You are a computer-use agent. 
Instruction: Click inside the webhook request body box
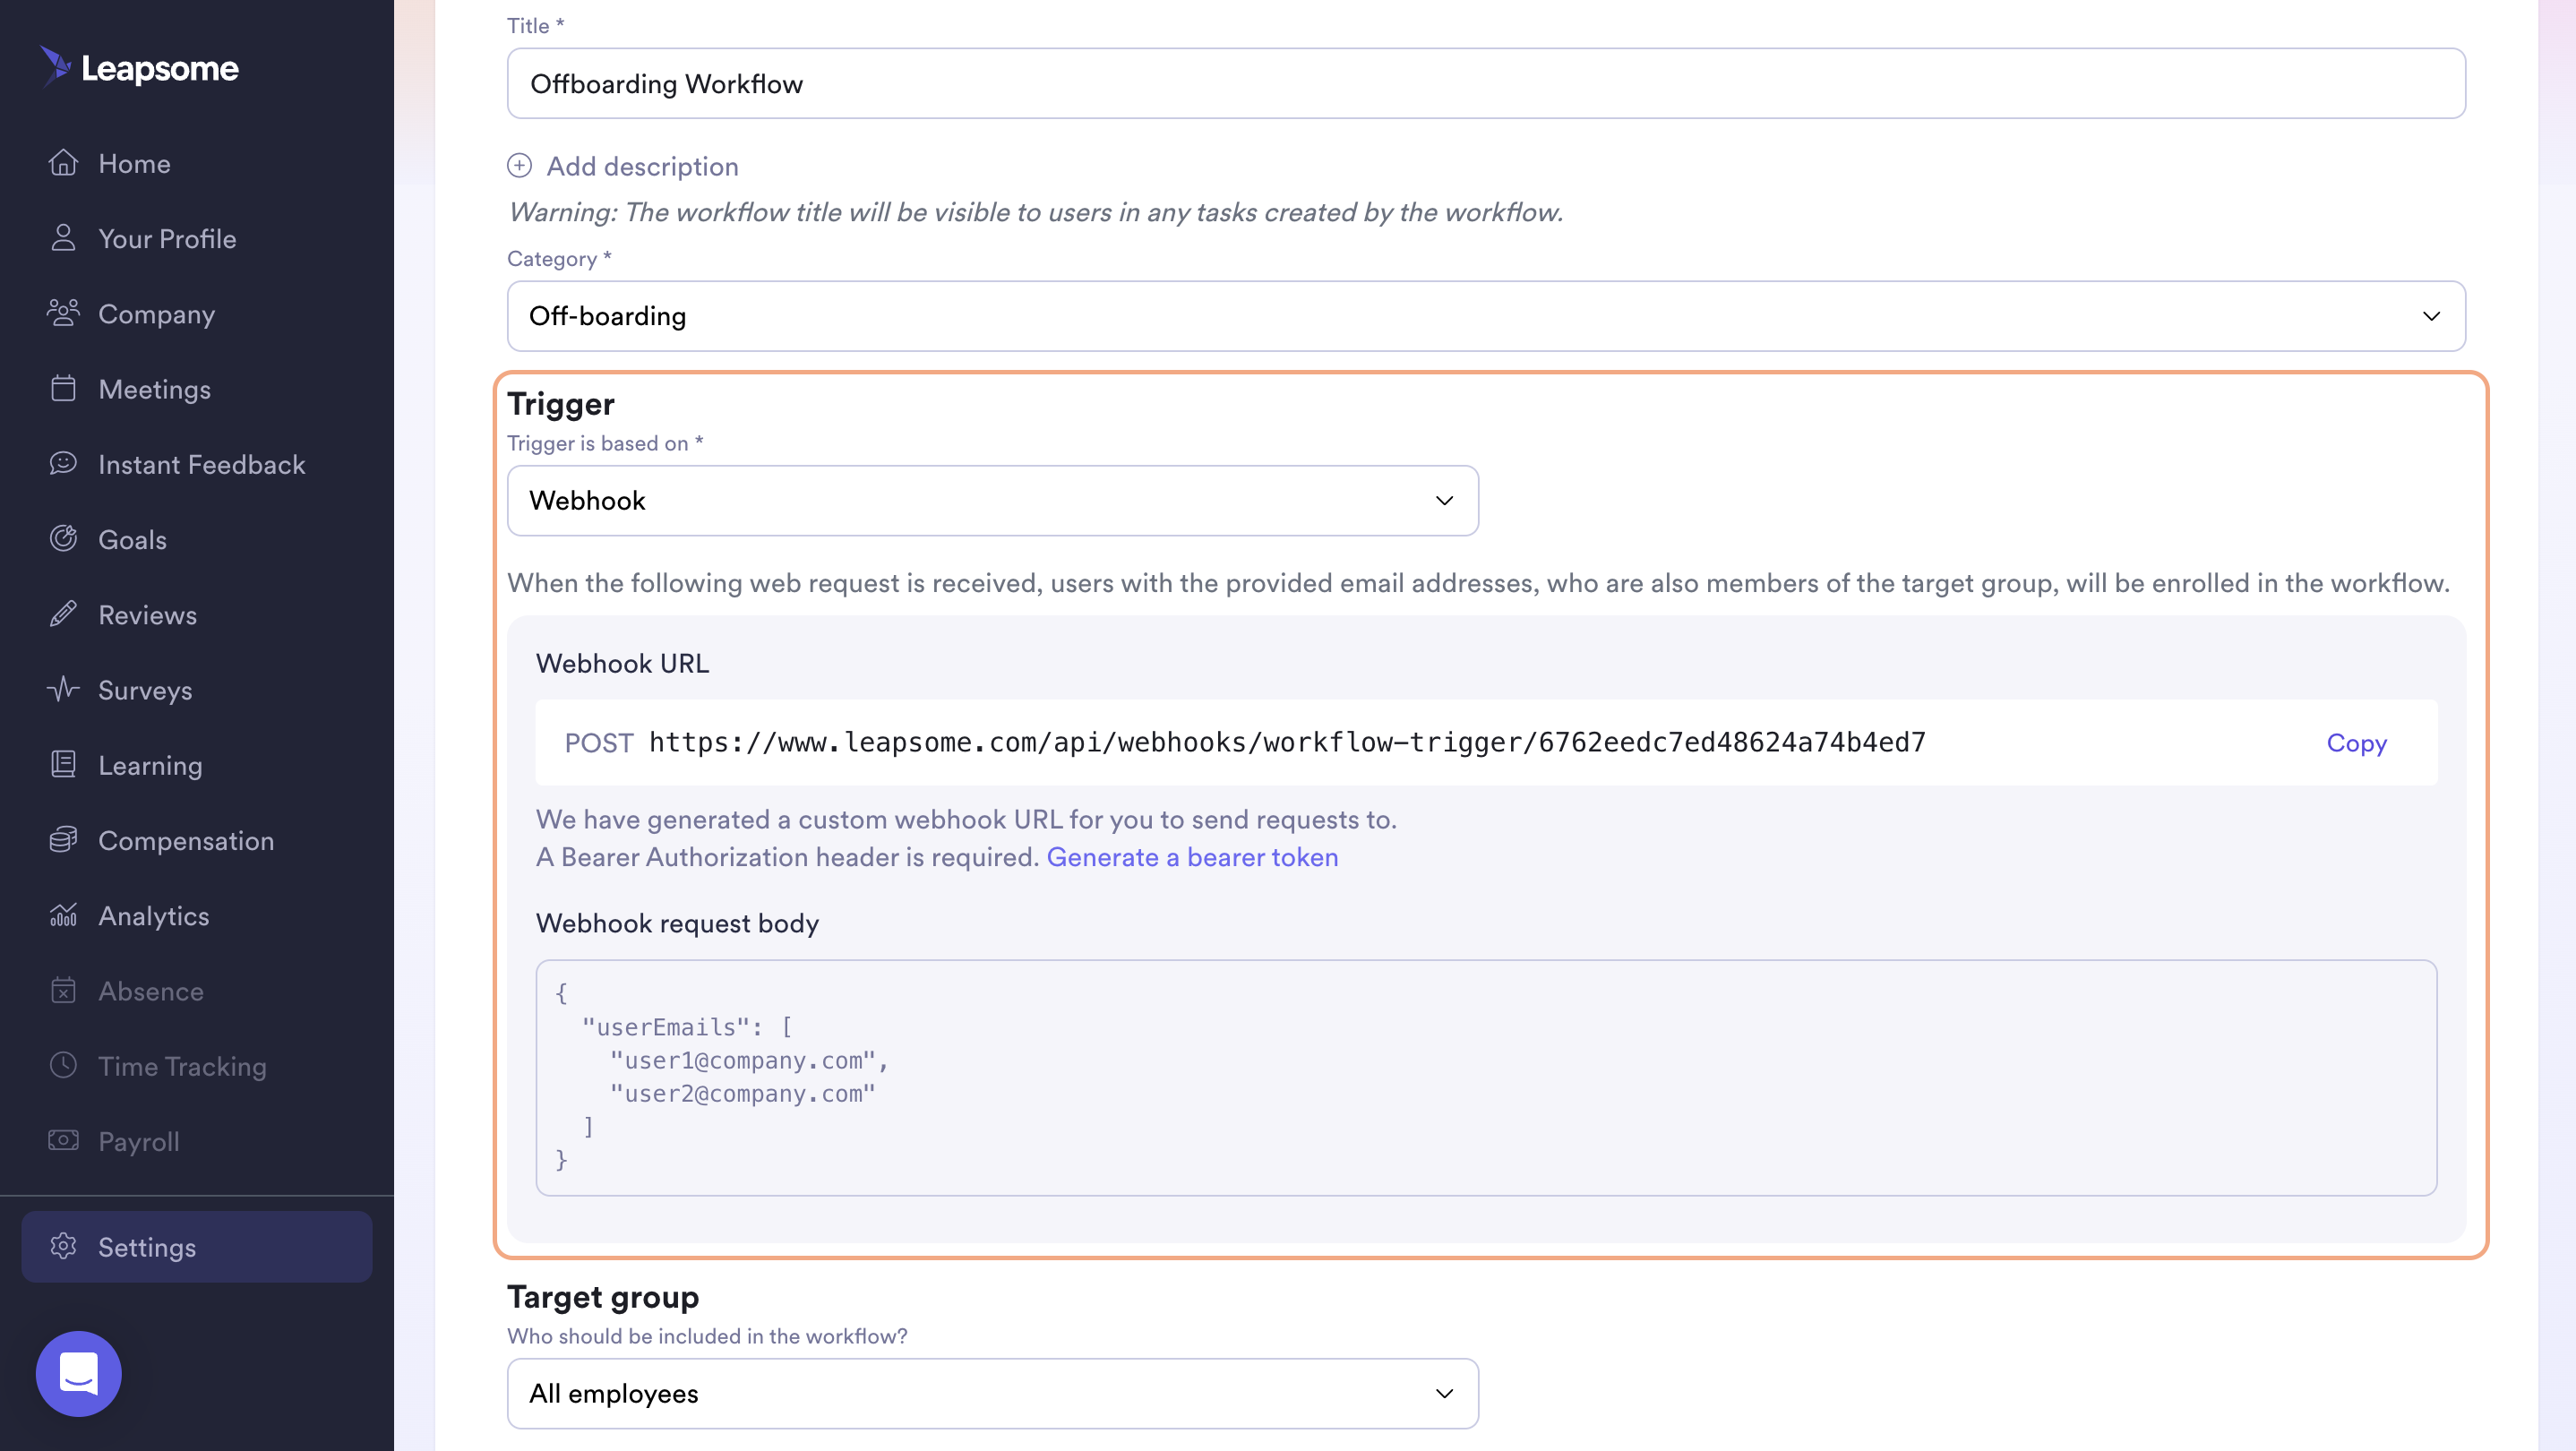(1486, 1077)
